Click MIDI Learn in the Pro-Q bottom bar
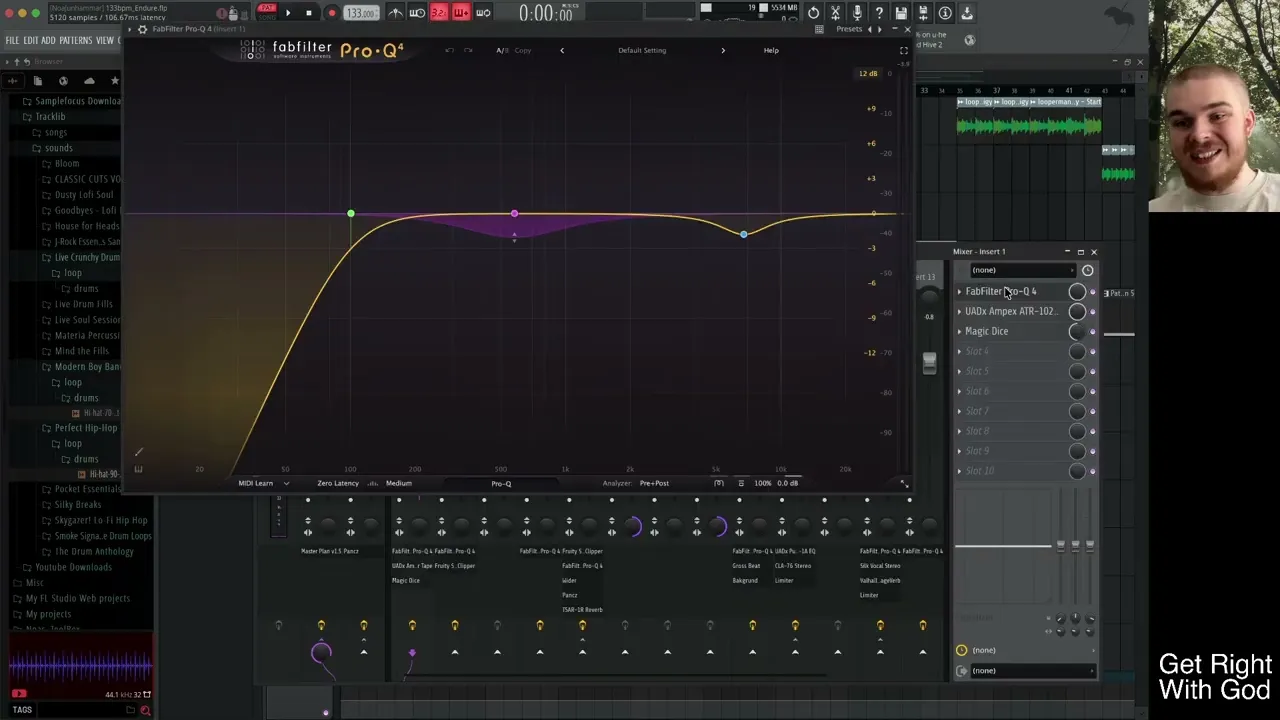This screenshot has width=1280, height=720. pos(255,483)
